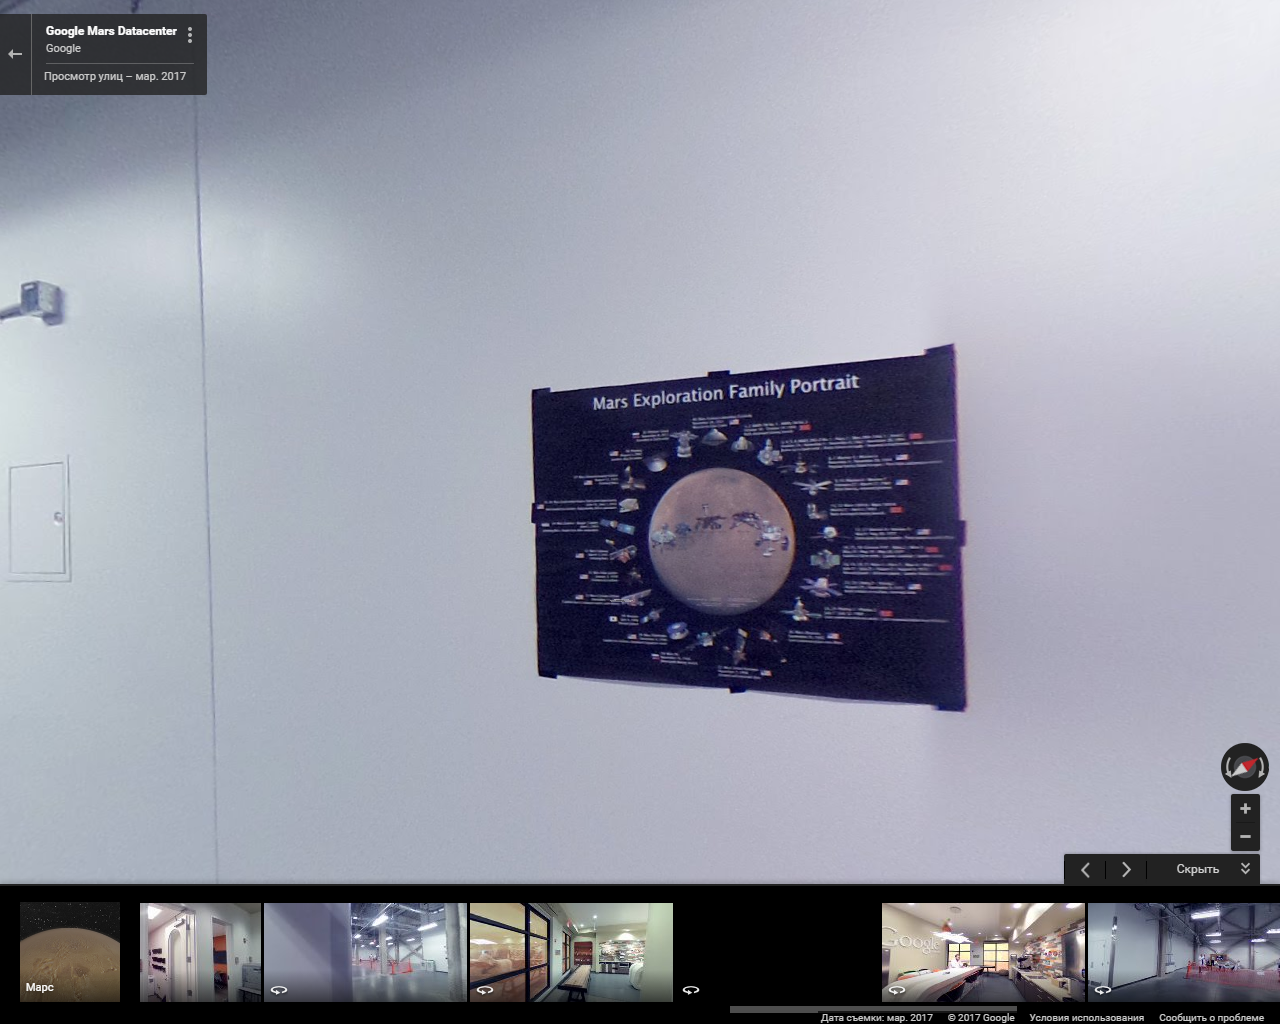Viewport: 1280px width, 1024px height.
Task: Open the Google lobby desk thumbnail
Action: pyautogui.click(x=983, y=952)
